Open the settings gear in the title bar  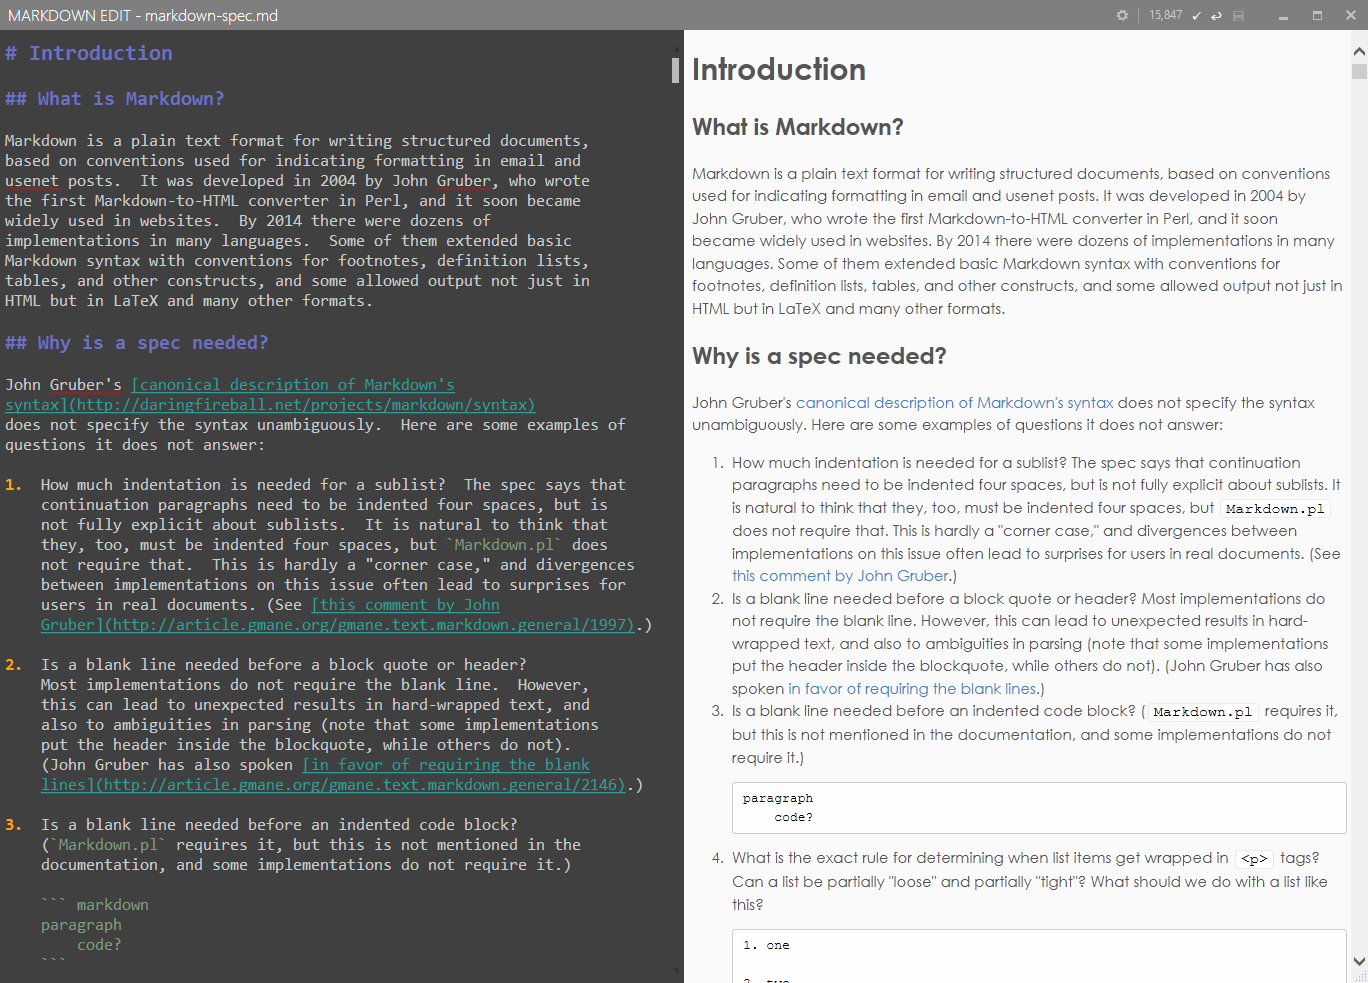pos(1122,15)
